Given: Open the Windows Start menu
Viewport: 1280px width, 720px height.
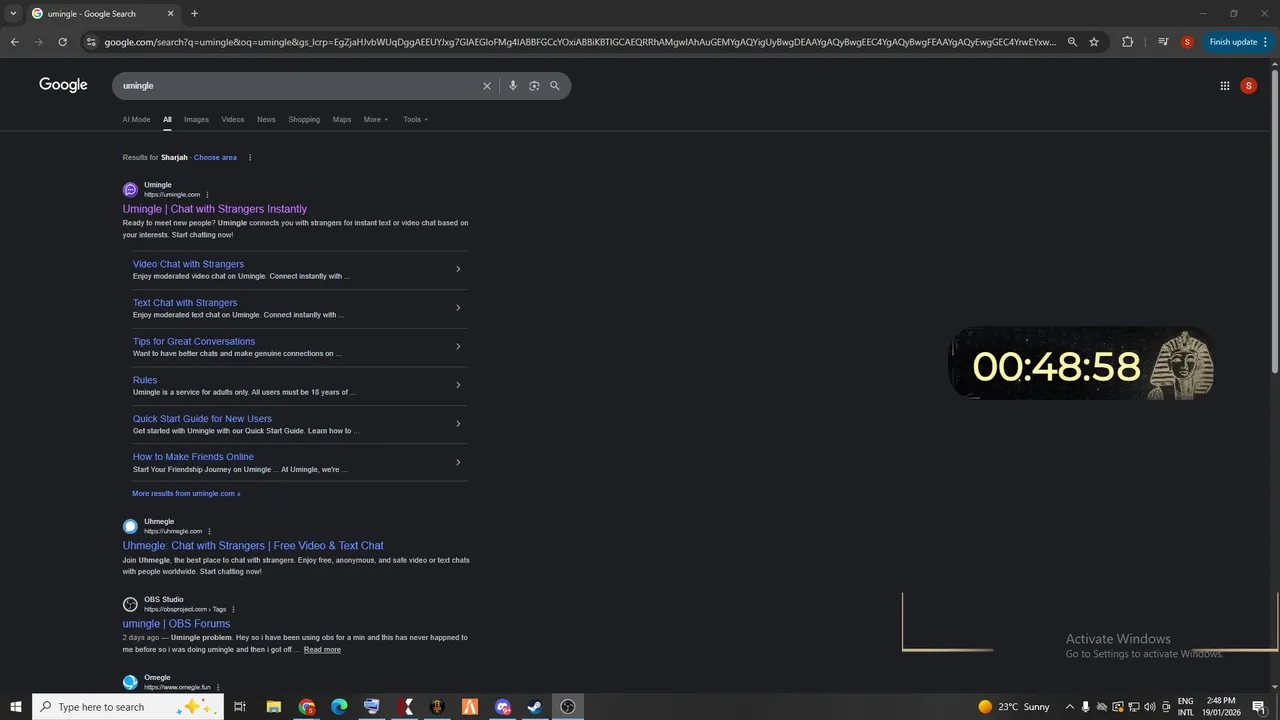Looking at the screenshot, I should [16, 707].
